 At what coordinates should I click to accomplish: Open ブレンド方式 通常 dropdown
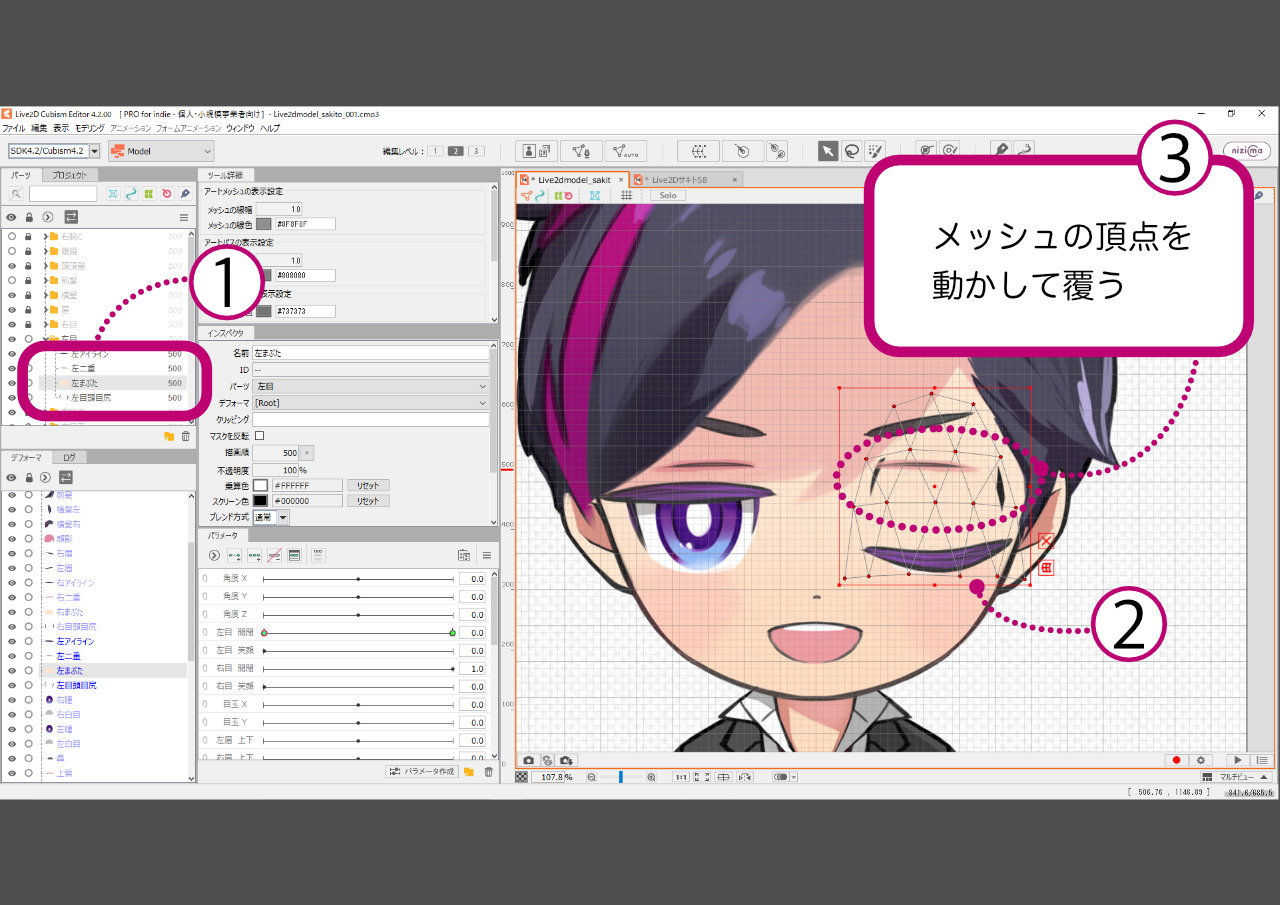pyautogui.click(x=270, y=517)
